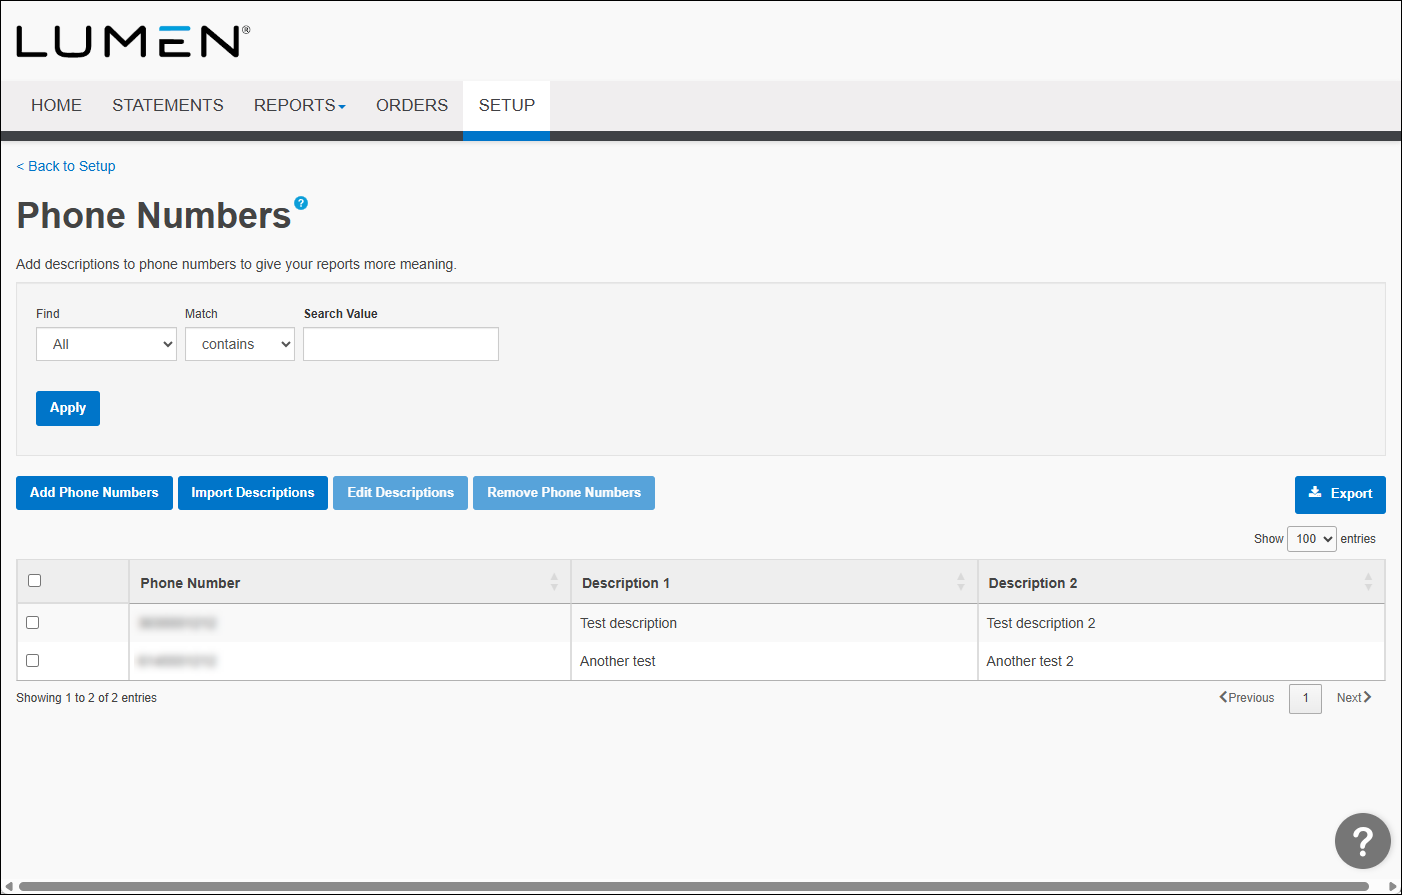Toggle the select-all checkbox in table header
This screenshot has height=895, width=1402.
(x=35, y=581)
